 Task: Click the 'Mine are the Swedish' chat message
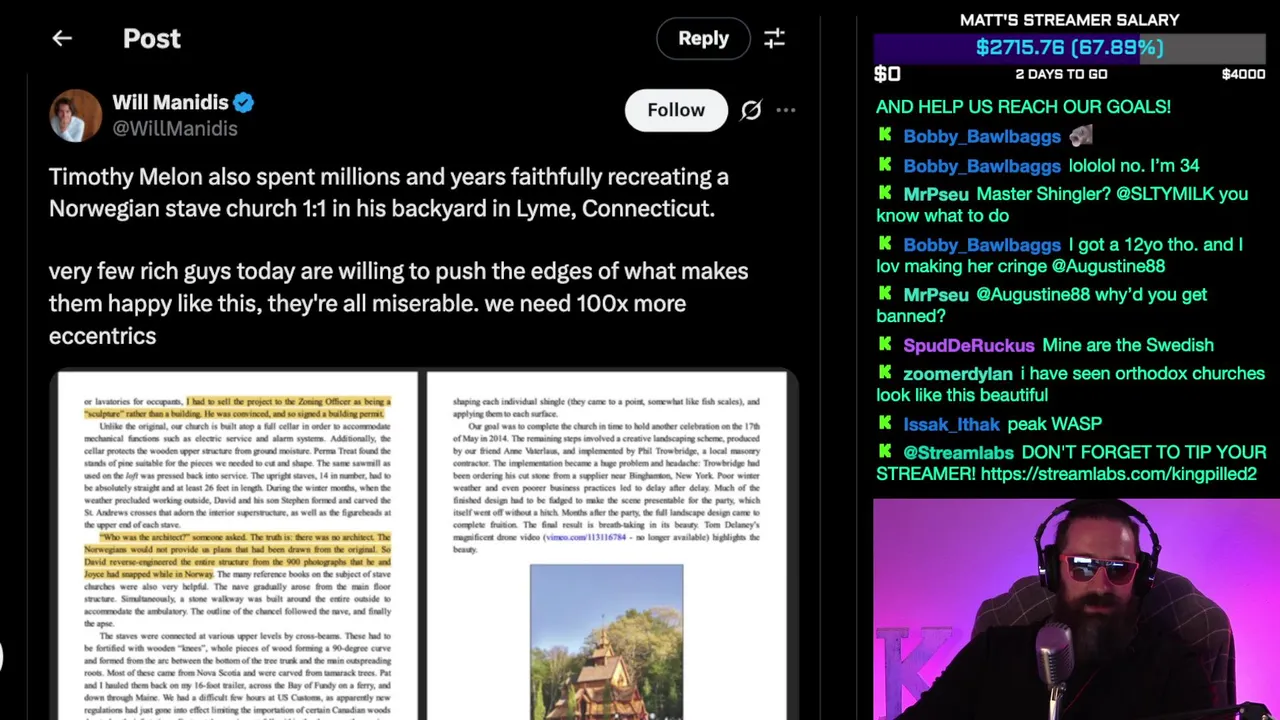coord(1128,345)
